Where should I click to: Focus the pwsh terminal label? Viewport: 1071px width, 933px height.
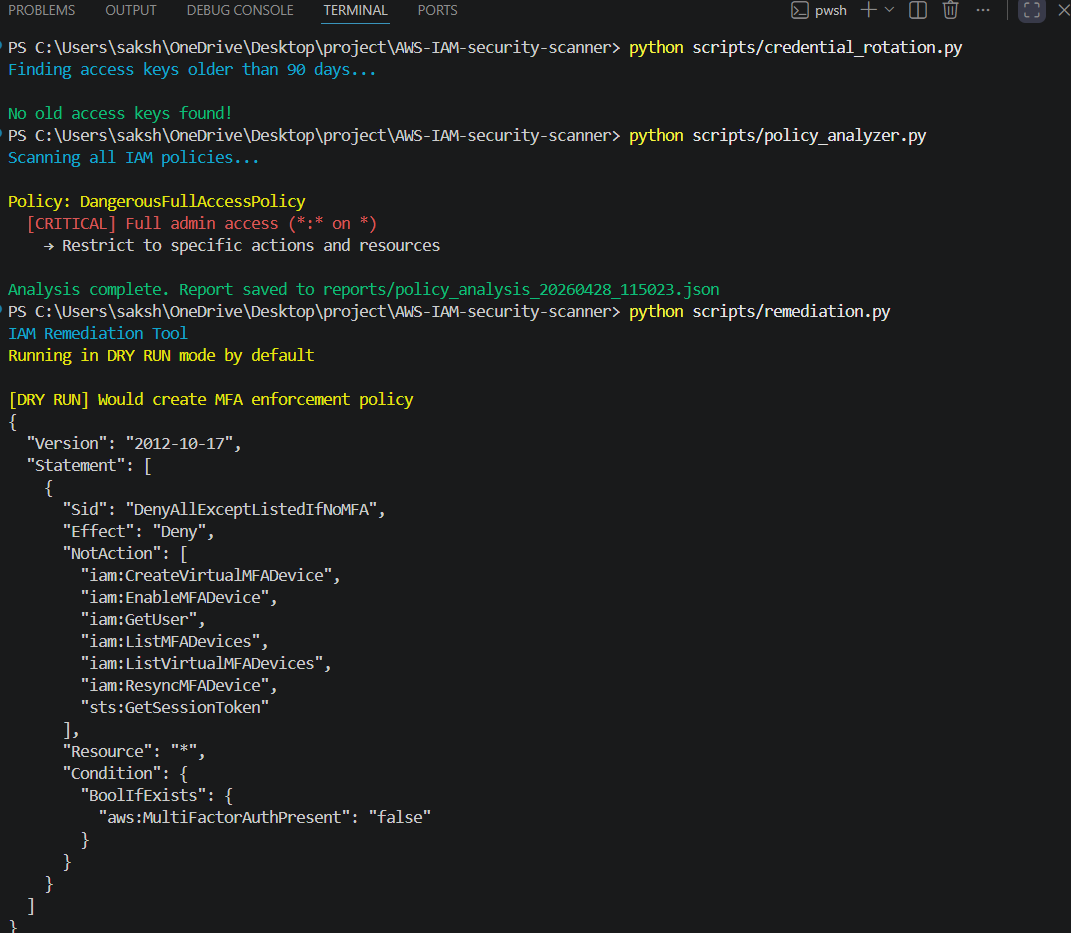click(x=830, y=11)
